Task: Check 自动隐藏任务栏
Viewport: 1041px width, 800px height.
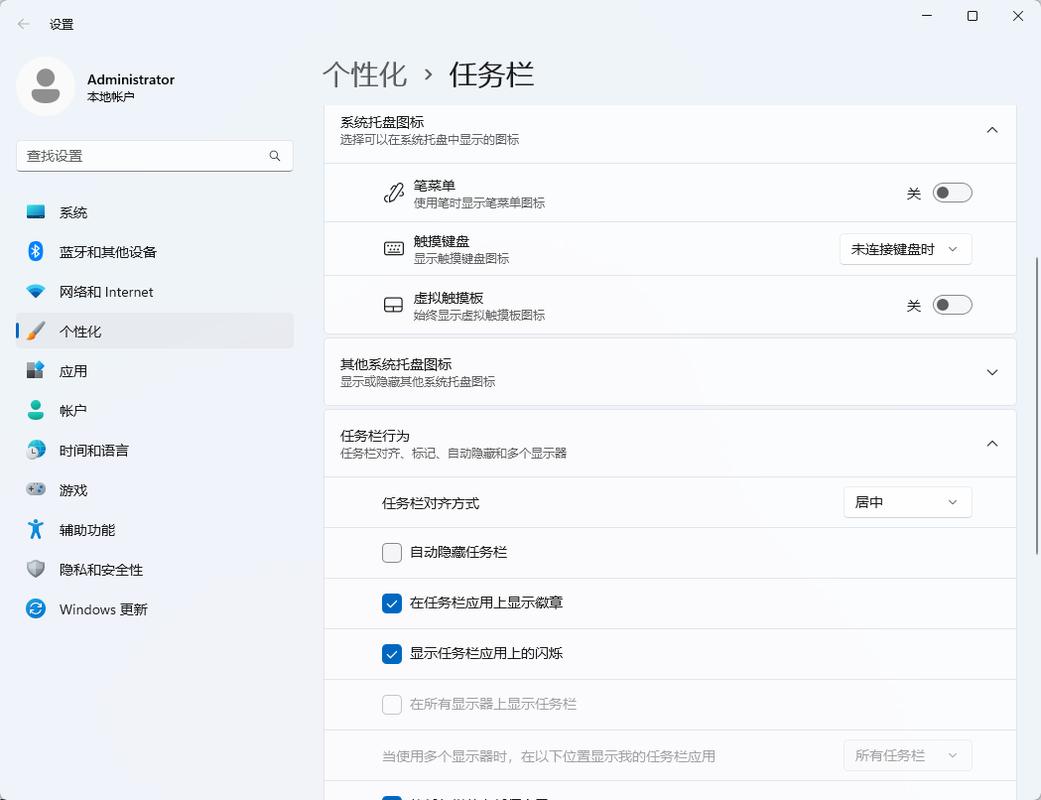Action: coord(391,552)
